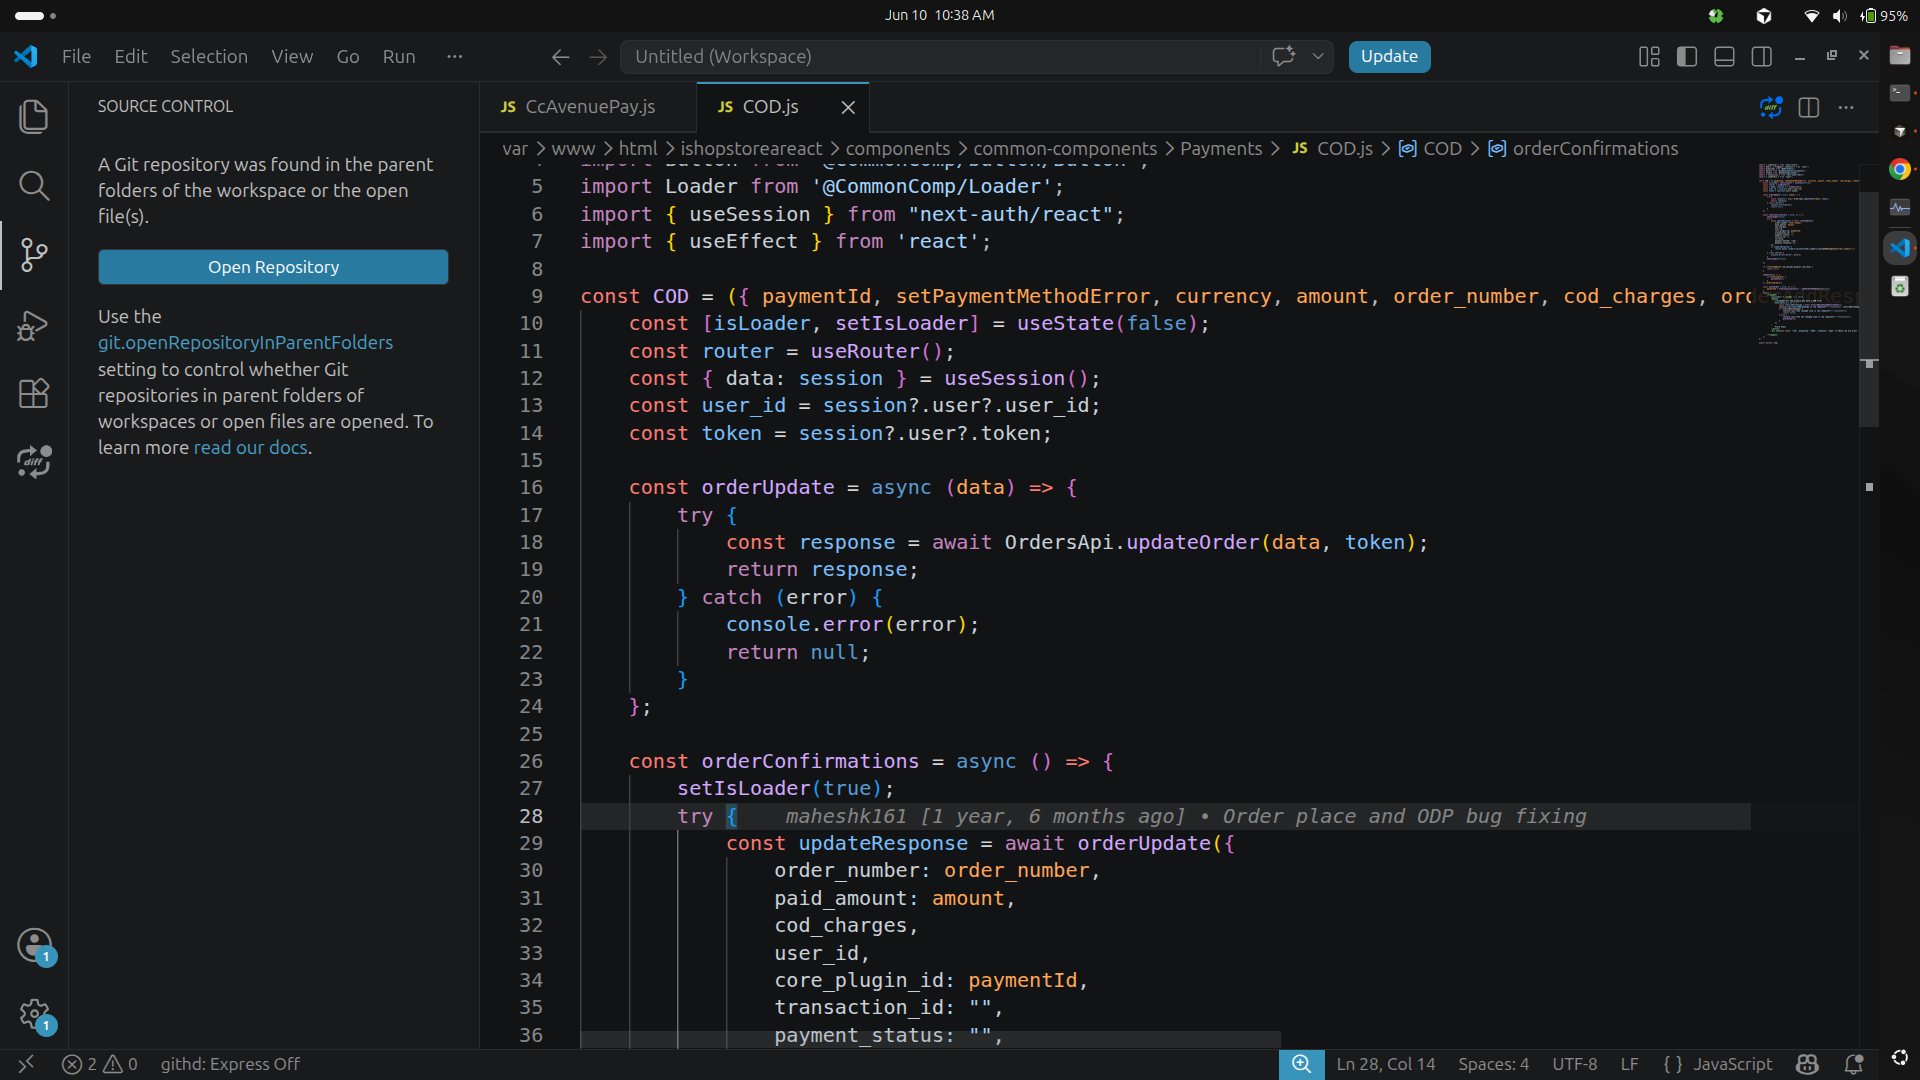The image size is (1920, 1080).
Task: Open the Selection menu
Action: [x=209, y=57]
